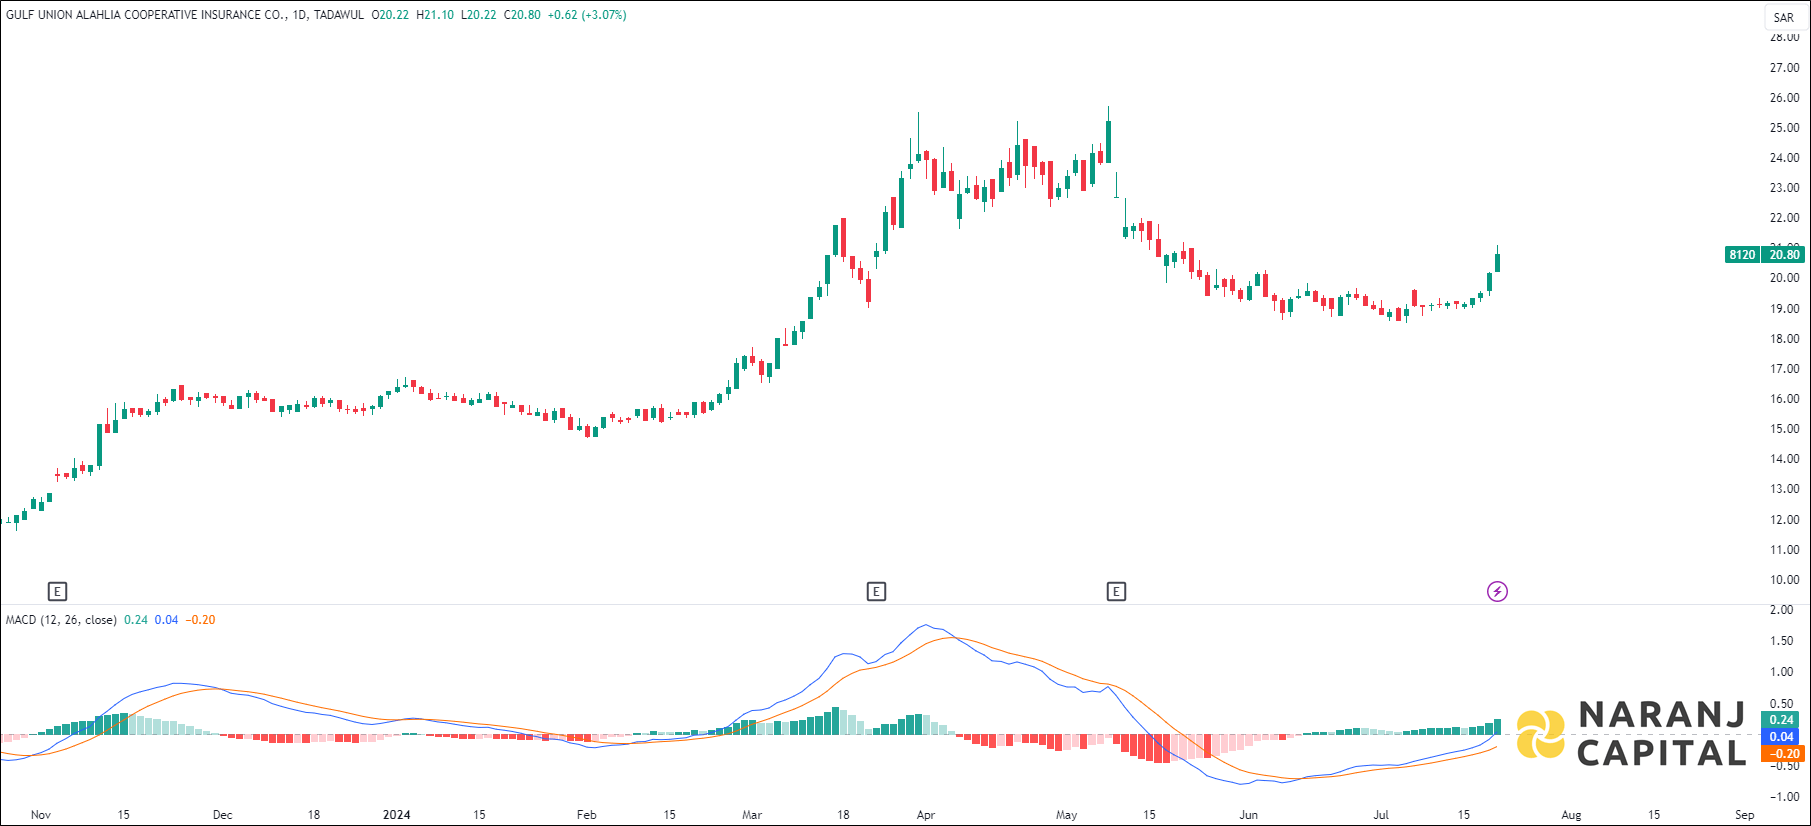This screenshot has height=826, width=1811.
Task: Click the Jun label on time axis
Action: pos(1249,814)
